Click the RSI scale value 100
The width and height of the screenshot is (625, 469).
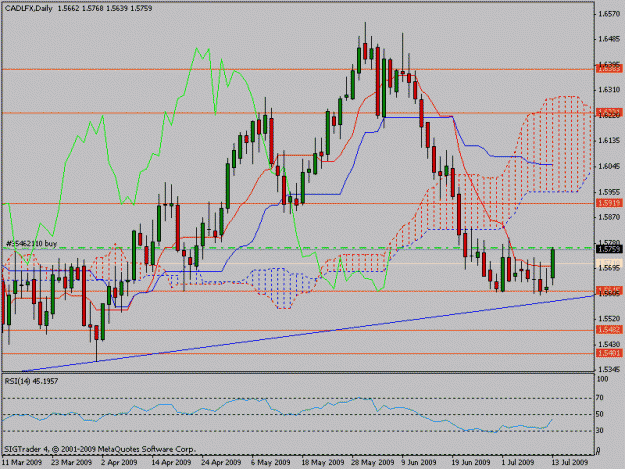(603, 379)
